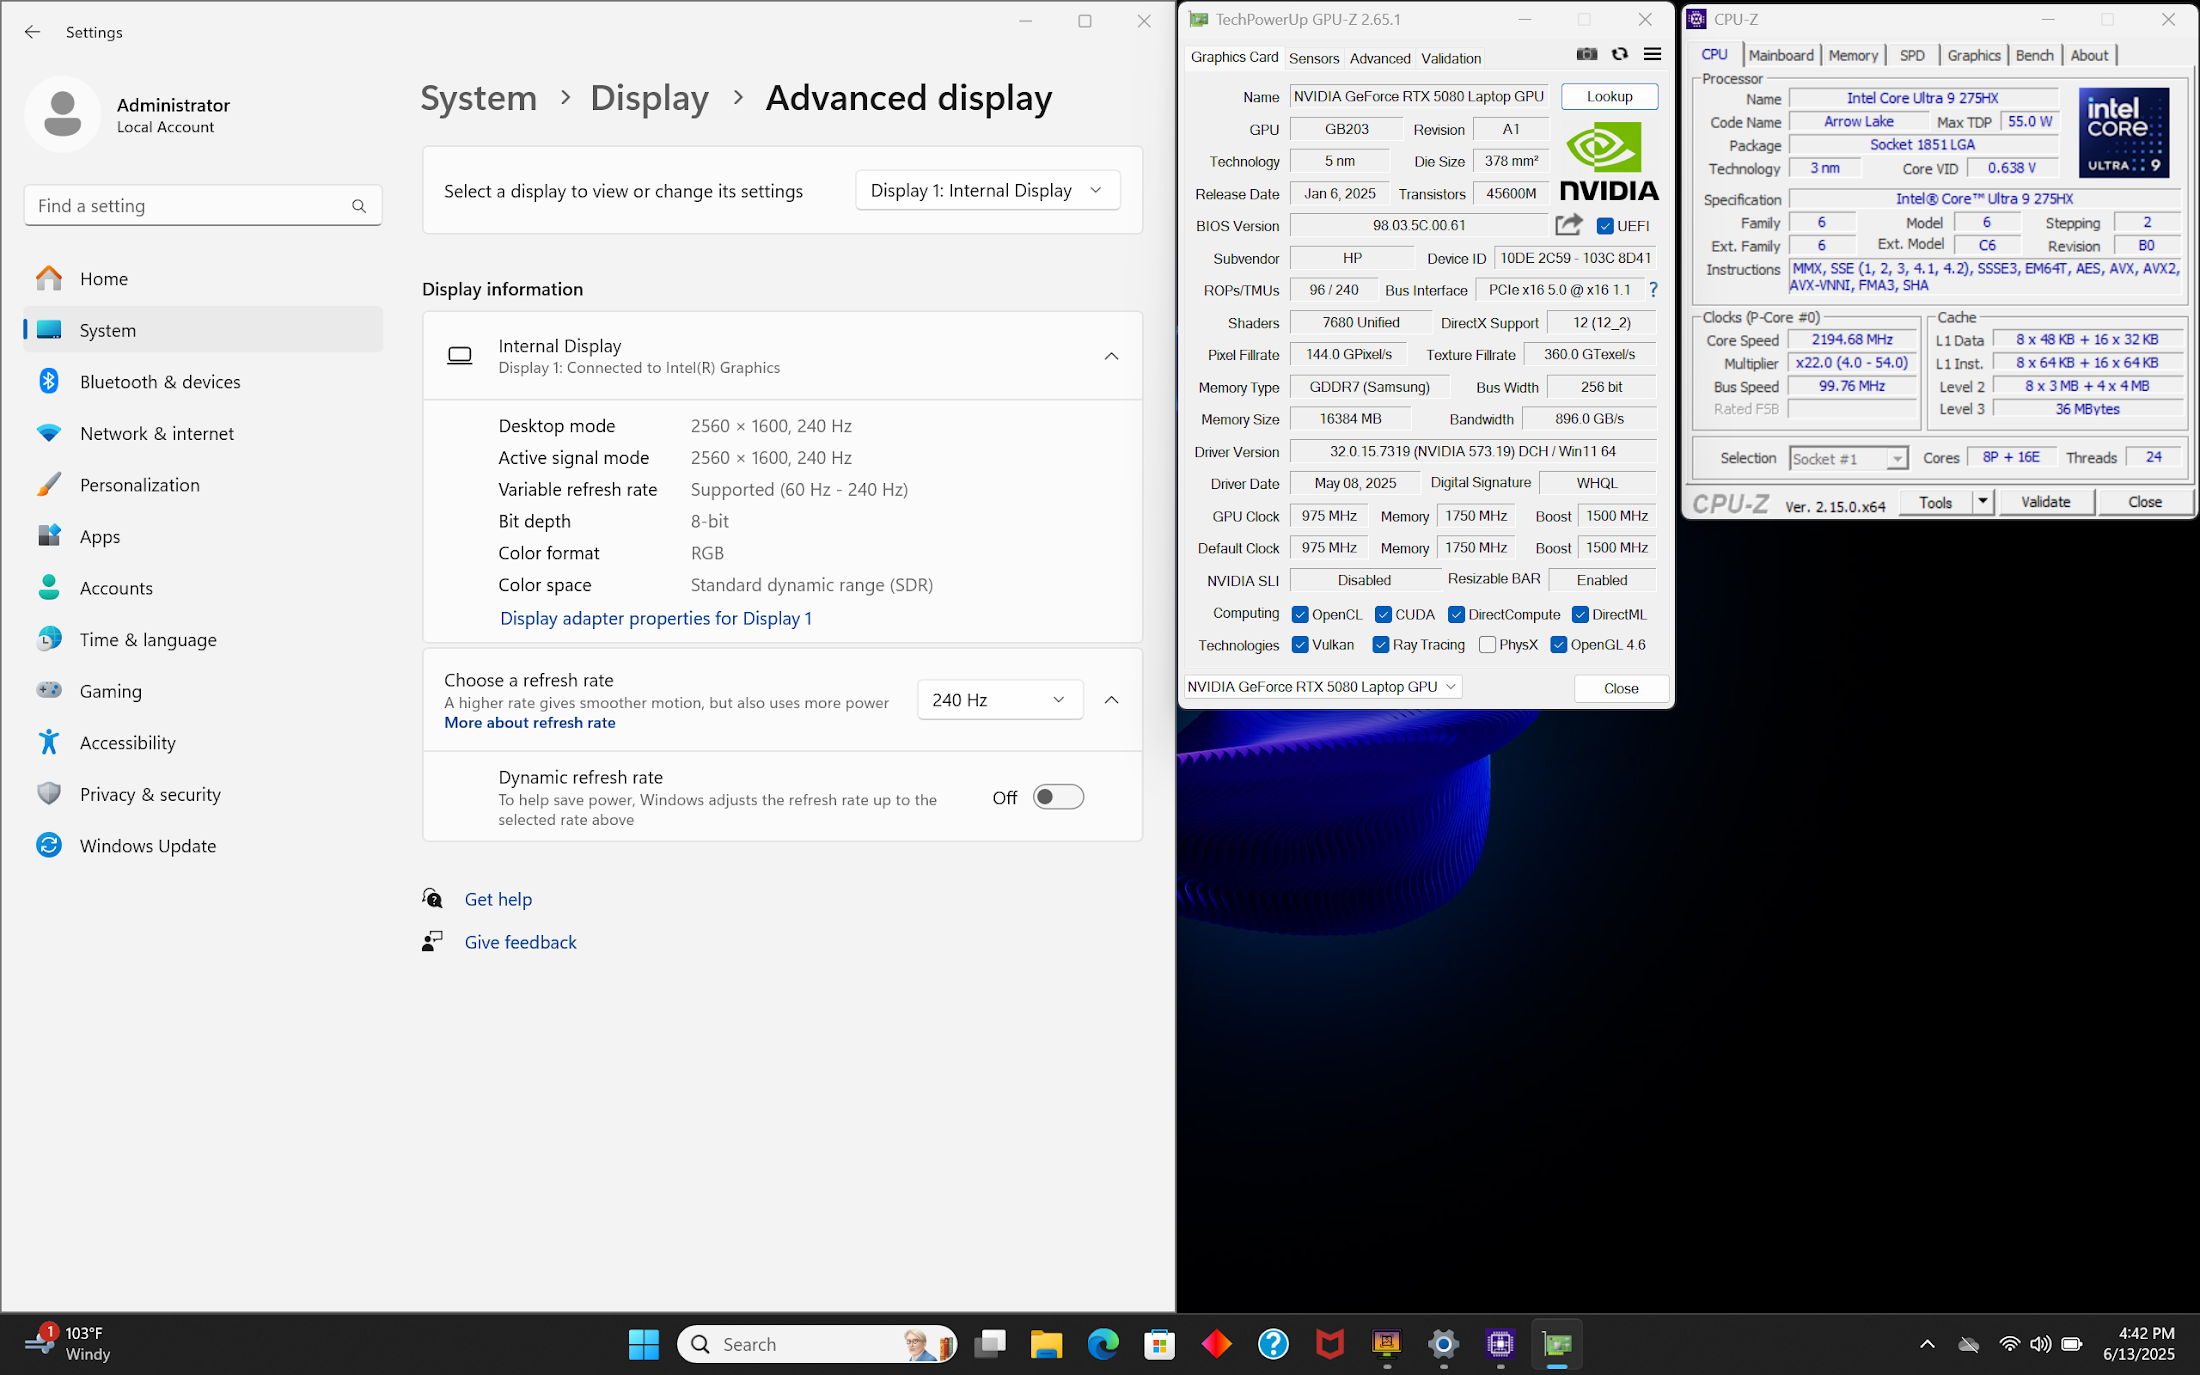Open More about refresh rate link
Image resolution: width=2200 pixels, height=1375 pixels.
tap(530, 722)
